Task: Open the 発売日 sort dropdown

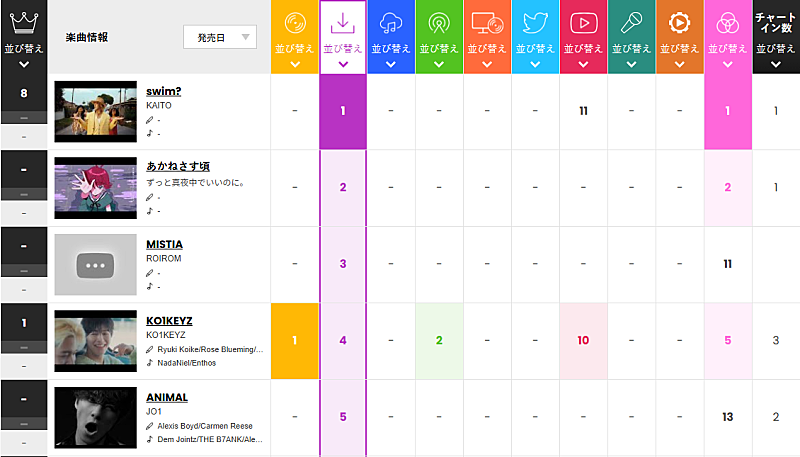Action: click(x=220, y=37)
